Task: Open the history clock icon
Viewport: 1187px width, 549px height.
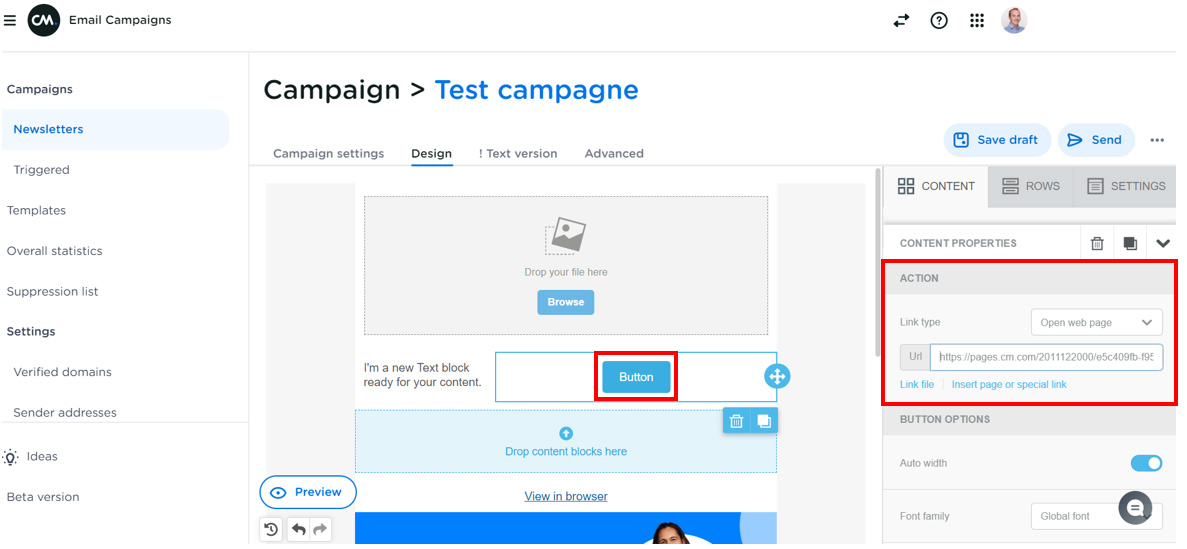Action: pos(271,529)
